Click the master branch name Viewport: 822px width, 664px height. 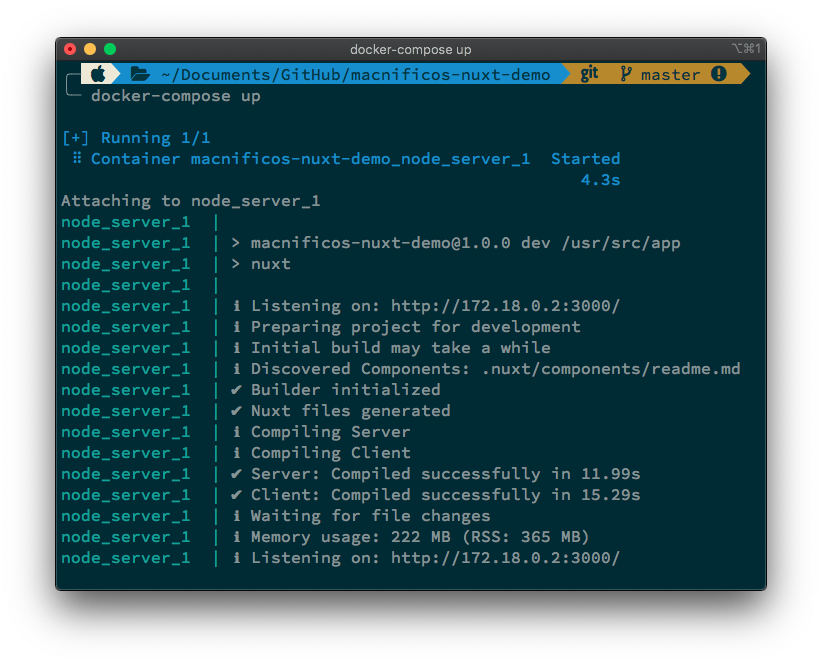click(x=670, y=75)
